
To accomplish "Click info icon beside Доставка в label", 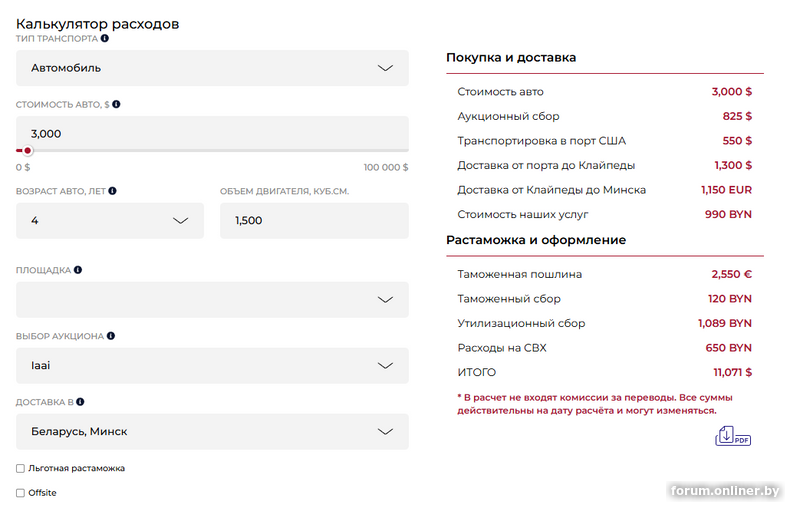I will (x=79, y=402).
